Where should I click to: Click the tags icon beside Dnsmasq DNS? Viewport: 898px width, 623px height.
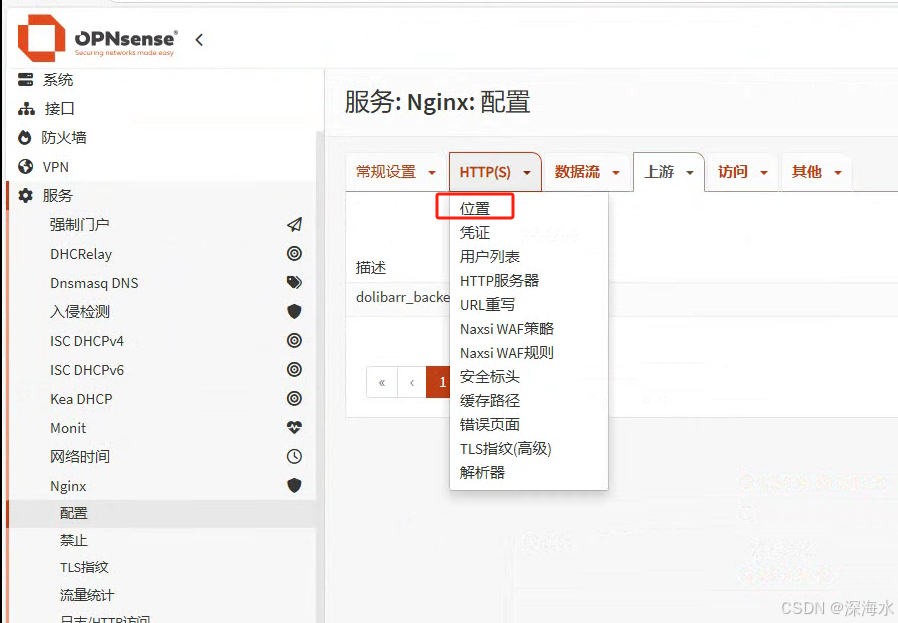(294, 282)
